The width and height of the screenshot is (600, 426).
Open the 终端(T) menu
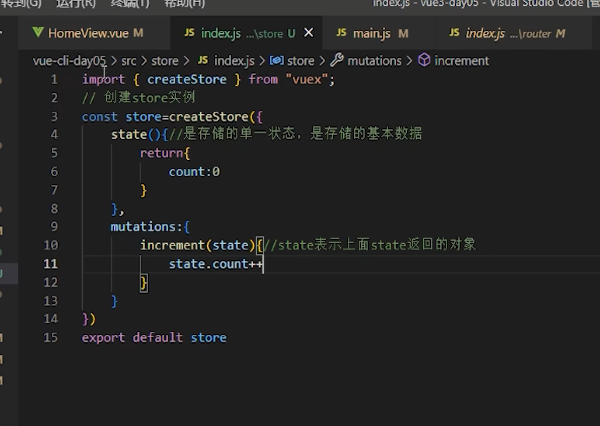130,3
